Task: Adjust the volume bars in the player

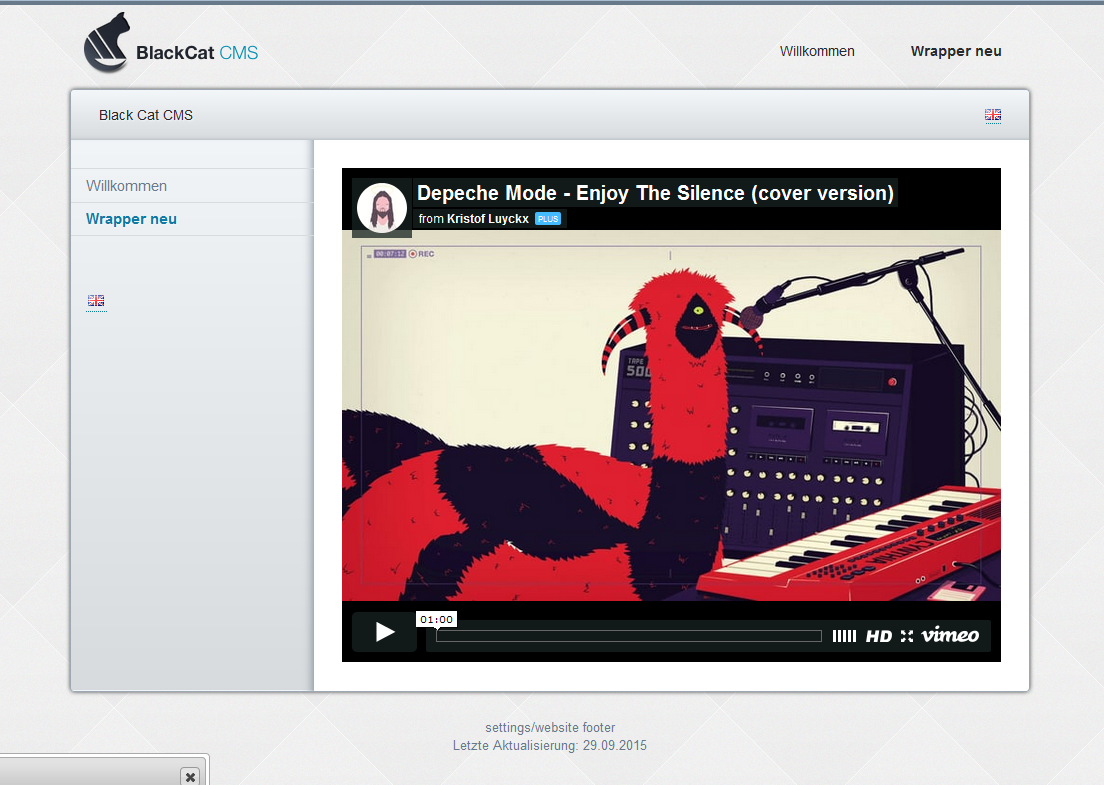Action: pyautogui.click(x=844, y=636)
